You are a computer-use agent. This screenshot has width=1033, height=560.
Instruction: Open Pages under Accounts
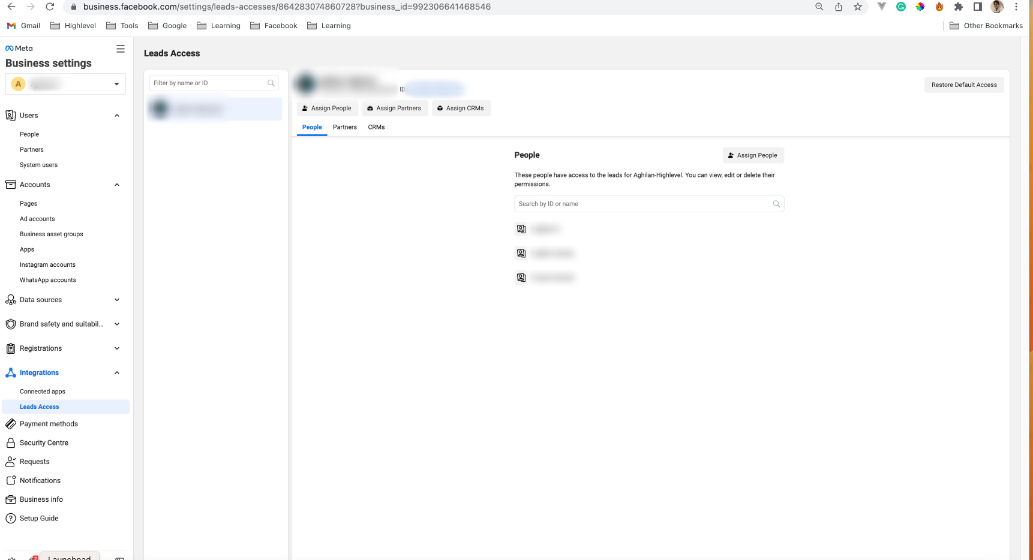tap(28, 204)
